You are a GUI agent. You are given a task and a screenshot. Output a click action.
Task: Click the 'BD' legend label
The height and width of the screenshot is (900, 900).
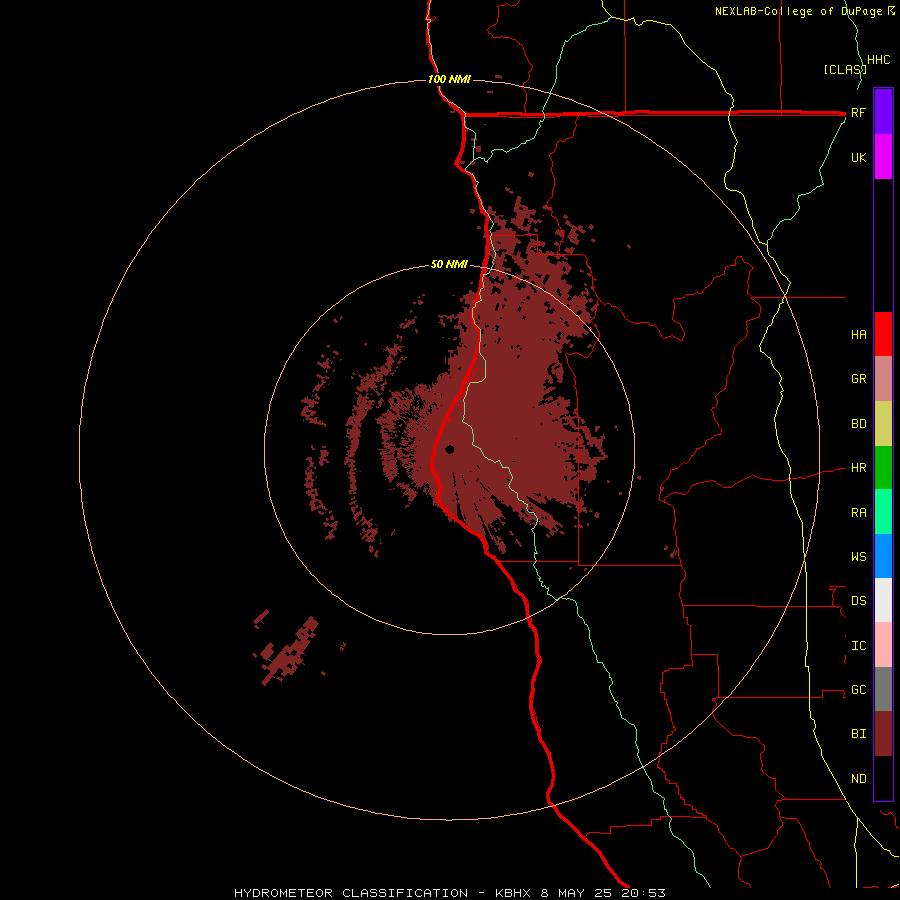coord(858,424)
